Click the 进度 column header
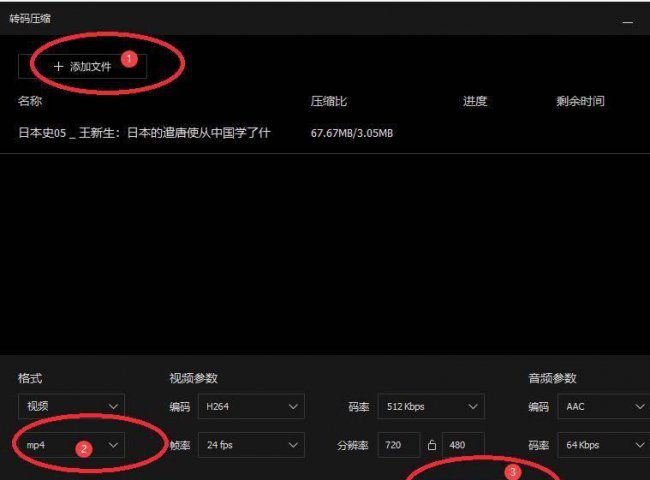 point(475,101)
